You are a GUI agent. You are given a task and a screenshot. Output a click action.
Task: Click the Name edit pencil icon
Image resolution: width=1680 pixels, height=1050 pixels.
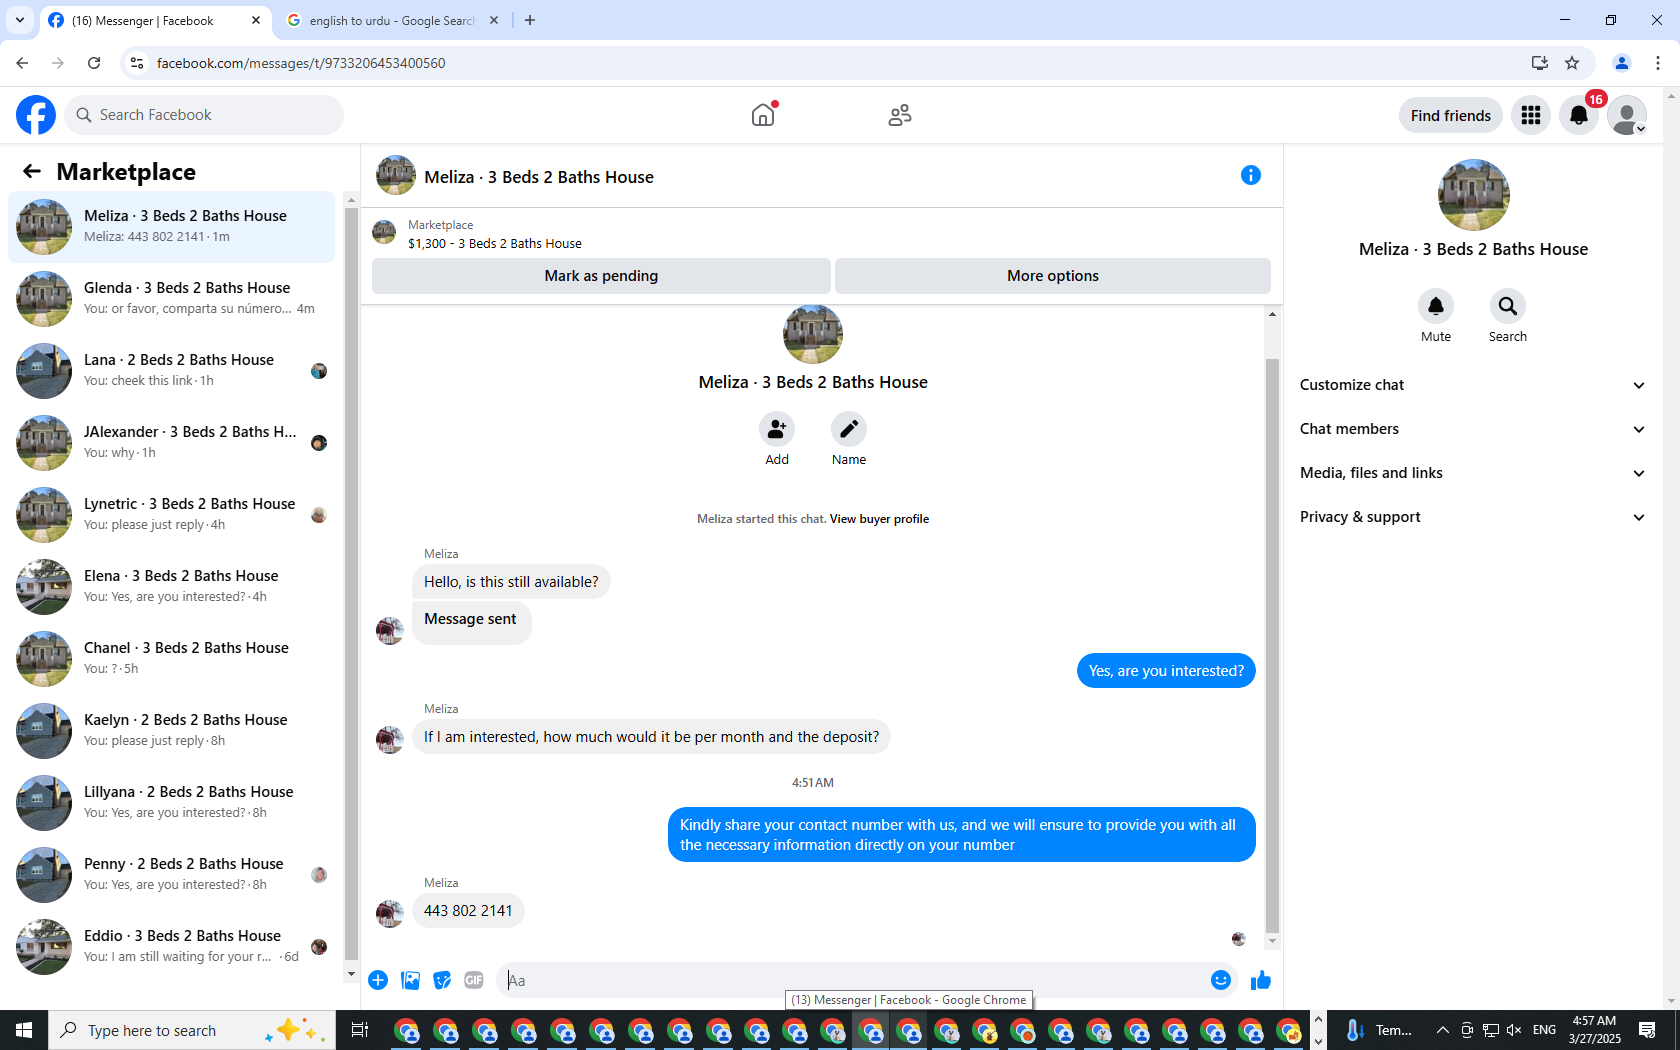coord(849,429)
